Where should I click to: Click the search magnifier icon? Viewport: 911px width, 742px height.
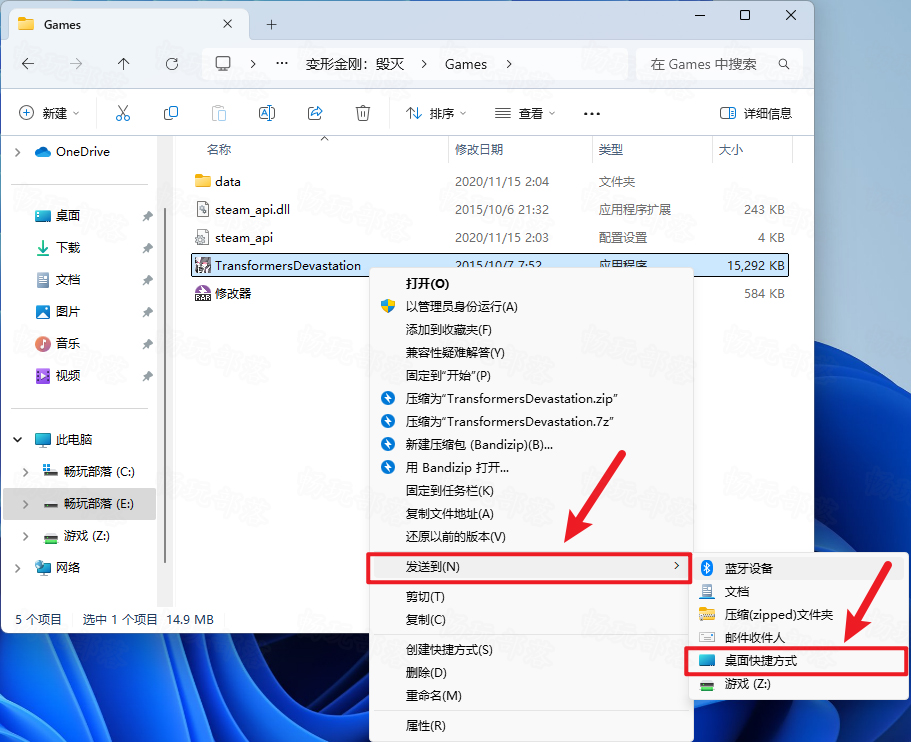[x=784, y=64]
